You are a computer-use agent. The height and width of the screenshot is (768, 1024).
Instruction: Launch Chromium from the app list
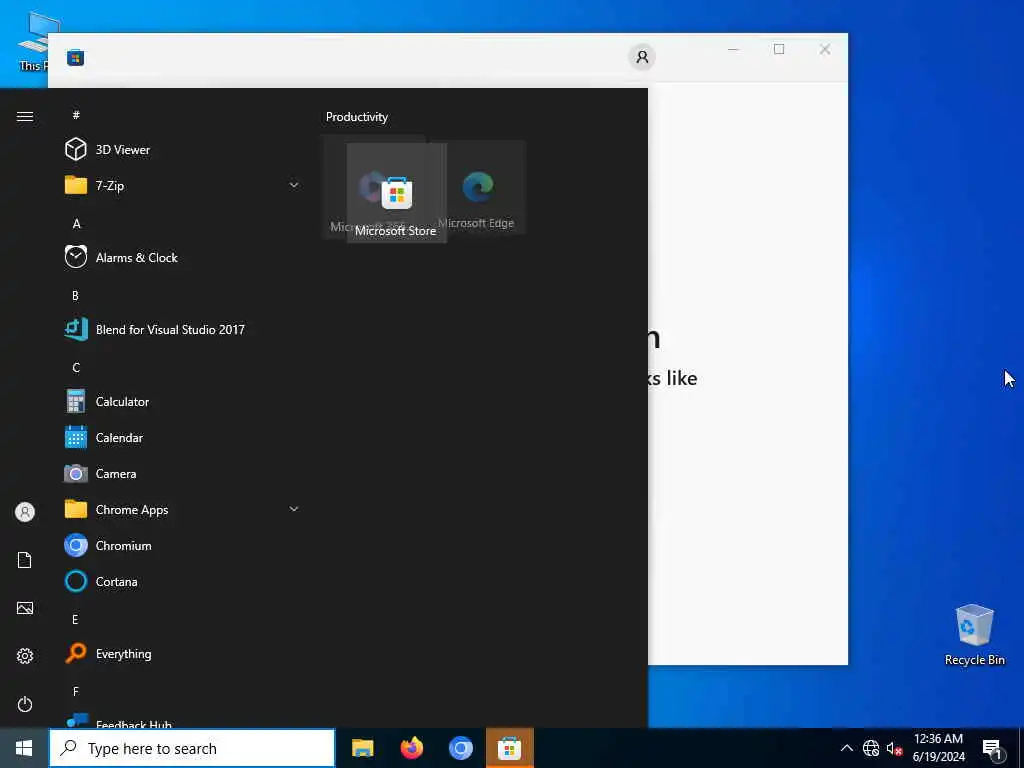(x=183, y=545)
